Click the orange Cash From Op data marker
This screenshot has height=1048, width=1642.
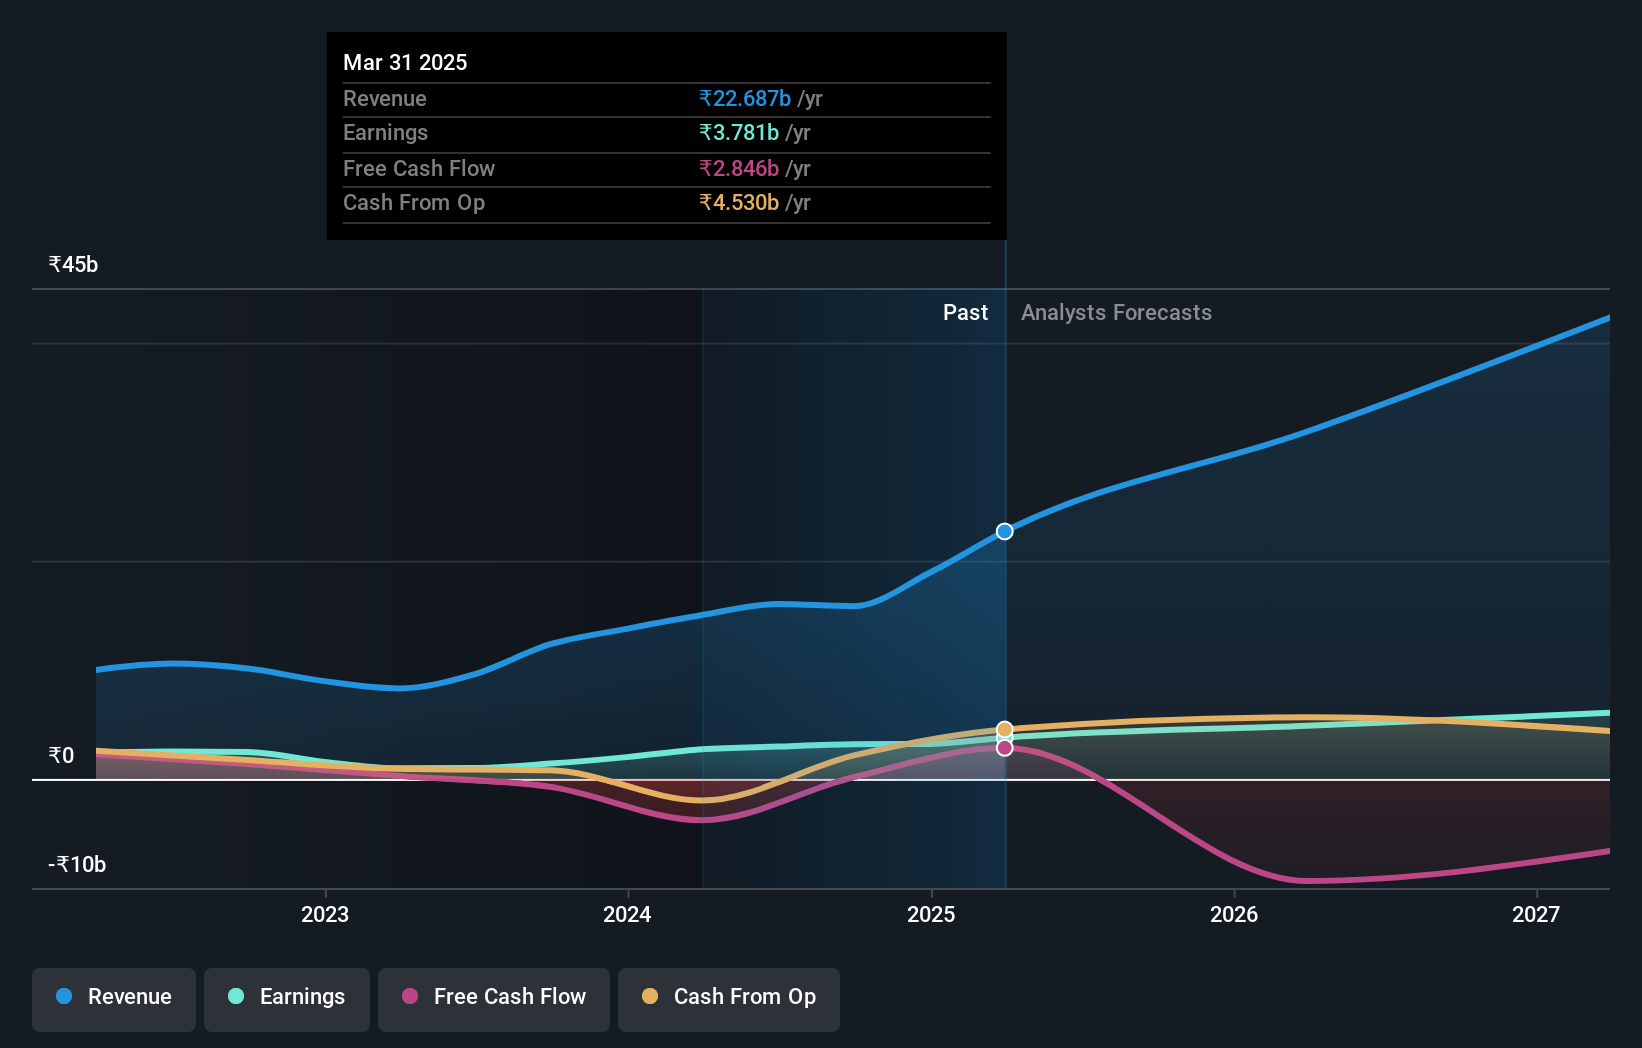pos(1005,729)
